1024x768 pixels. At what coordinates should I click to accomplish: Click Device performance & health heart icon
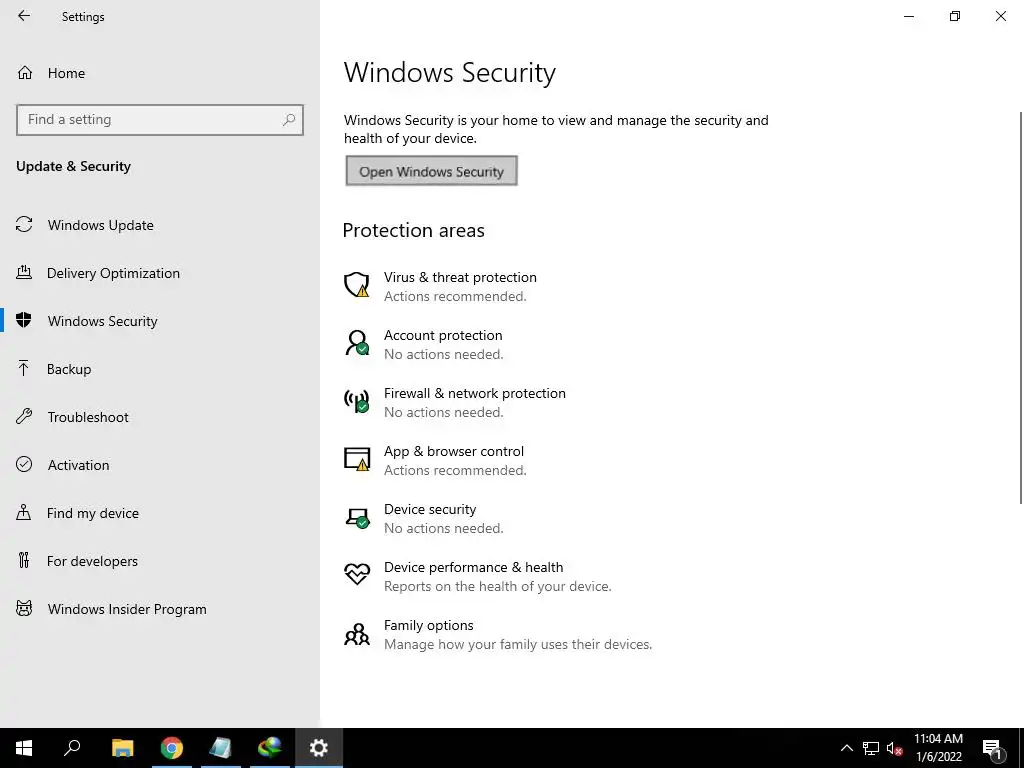coord(357,574)
